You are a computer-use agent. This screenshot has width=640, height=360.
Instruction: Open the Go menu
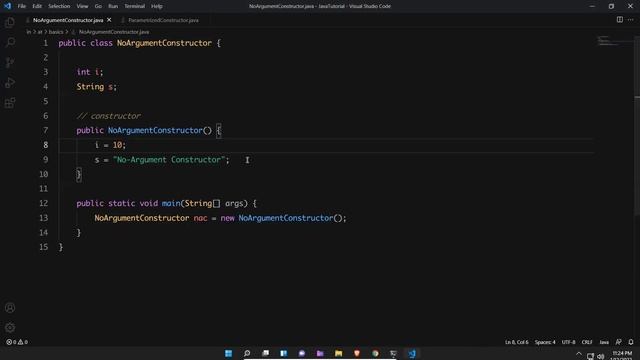point(98,6)
